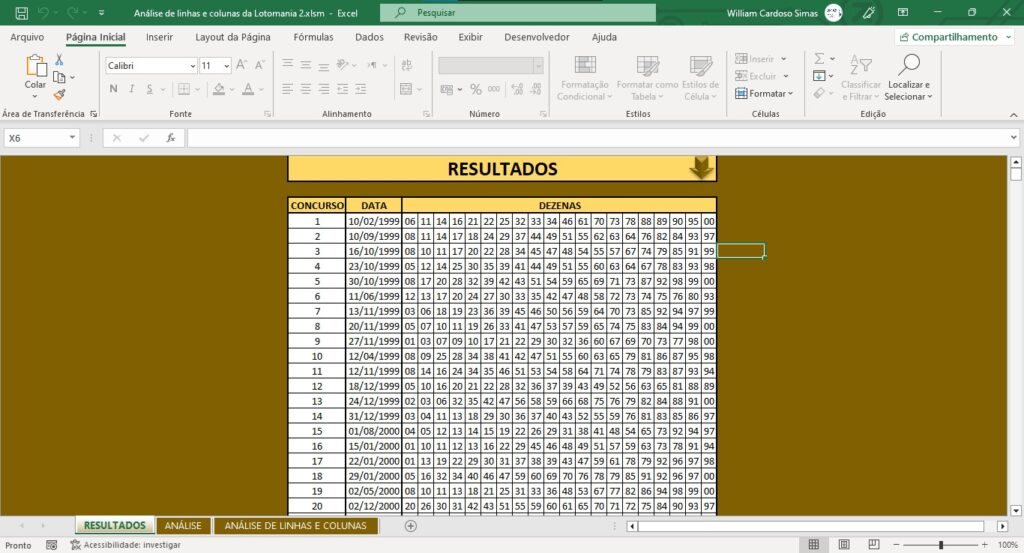The width and height of the screenshot is (1024, 553).
Task: Click the Wrap Text icon
Action: coord(407,65)
